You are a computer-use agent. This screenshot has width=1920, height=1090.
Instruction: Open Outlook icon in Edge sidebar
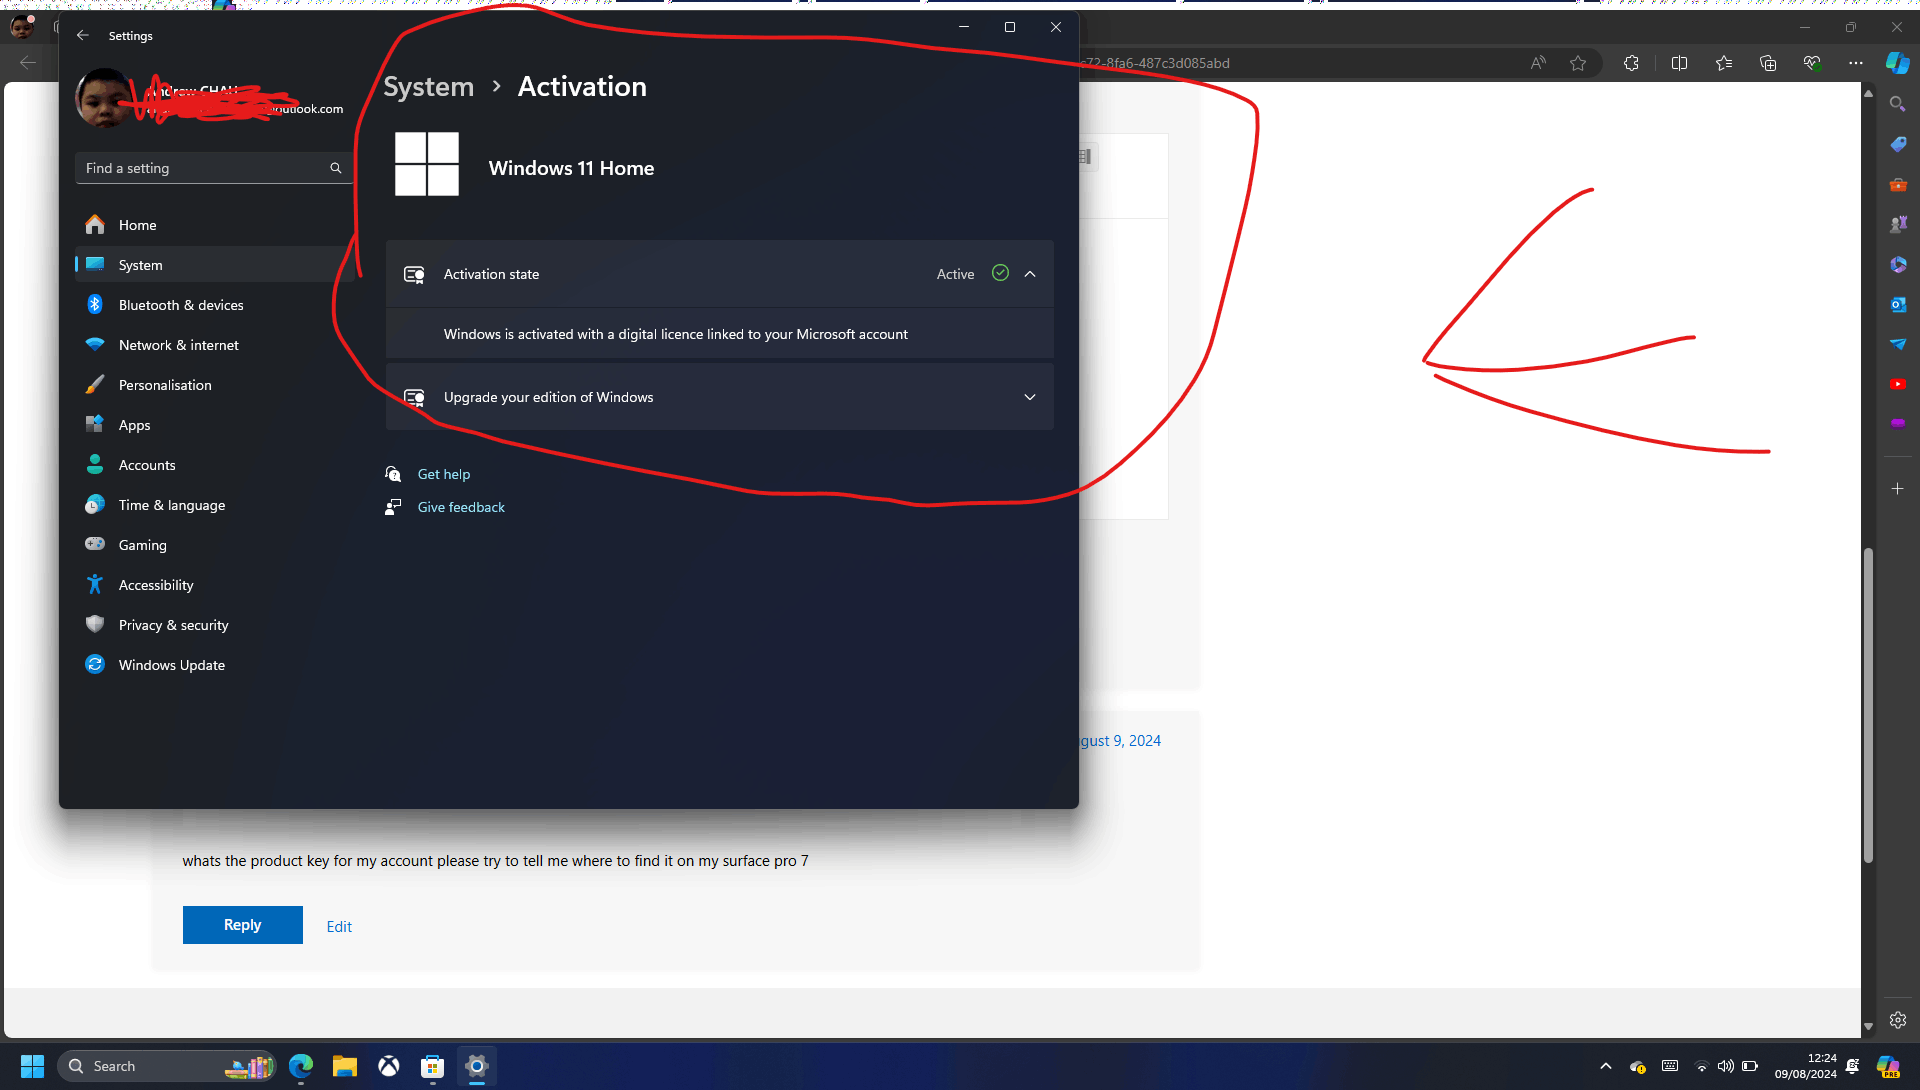1897,304
